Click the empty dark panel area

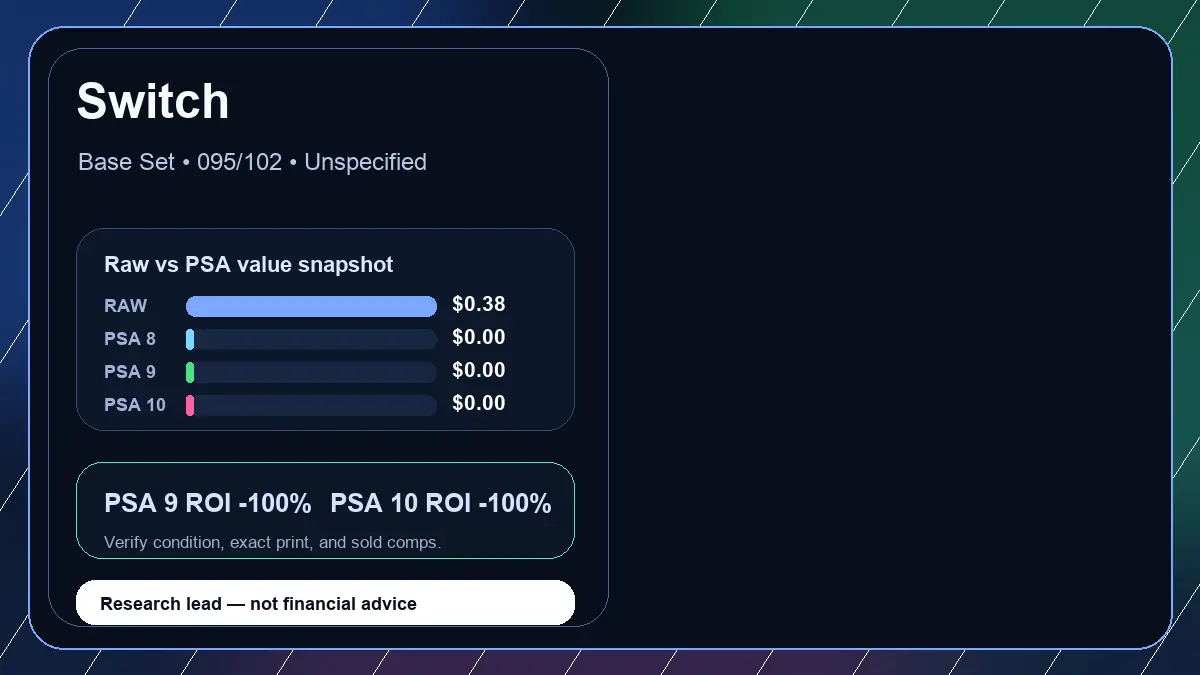tap(890, 337)
